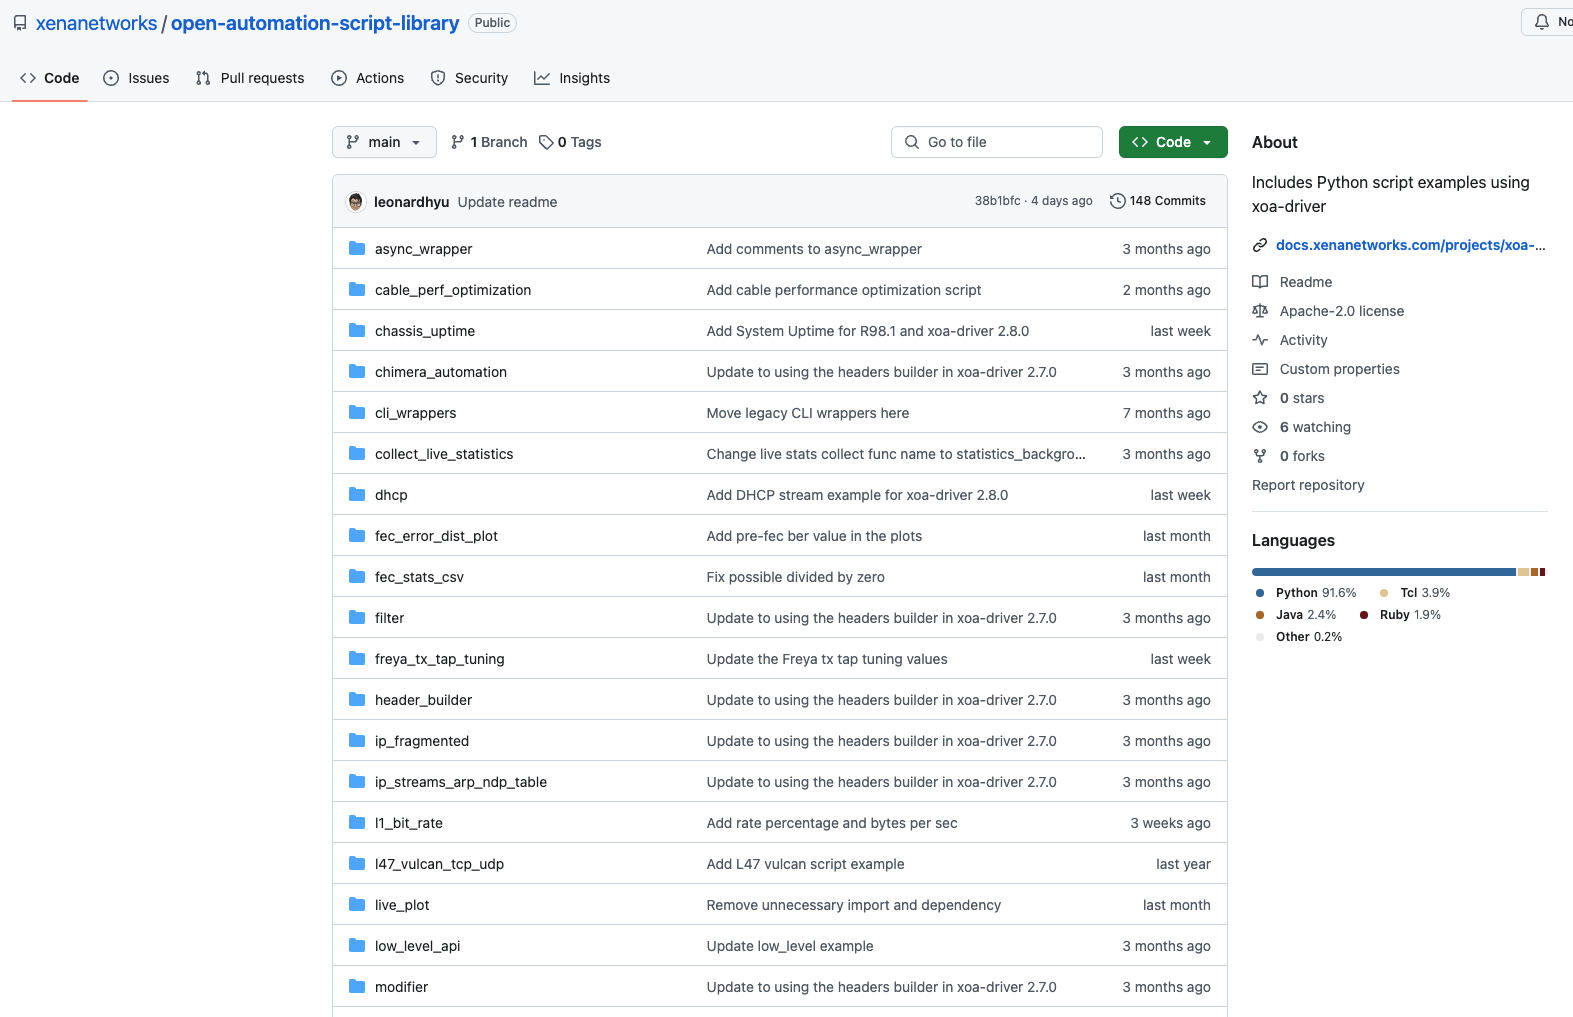Click the header_builder folder icon
The image size is (1573, 1017).
pyautogui.click(x=357, y=699)
